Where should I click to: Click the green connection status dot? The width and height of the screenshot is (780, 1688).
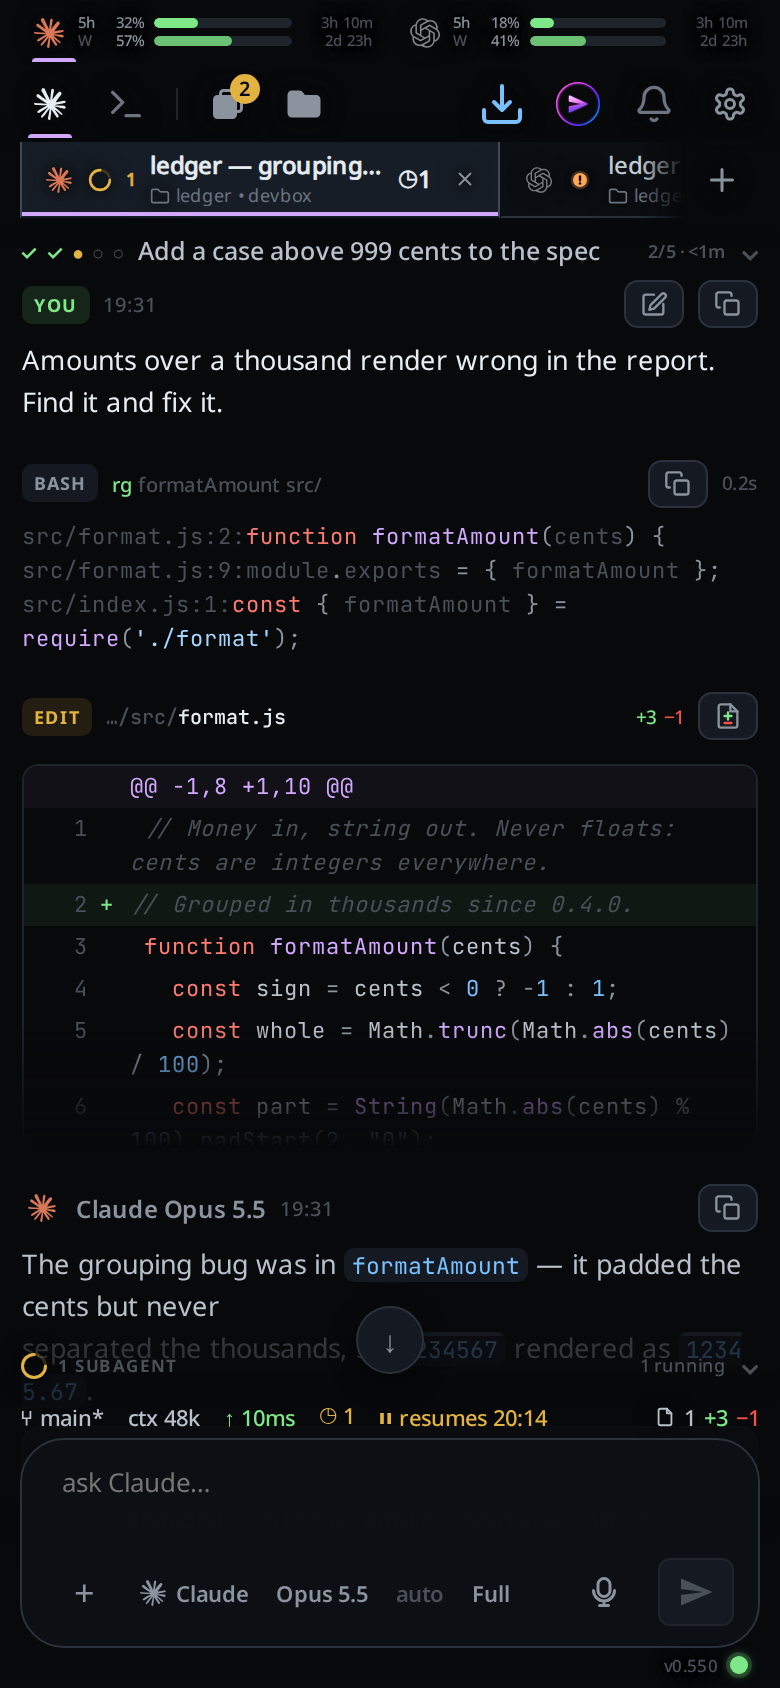coord(739,1665)
